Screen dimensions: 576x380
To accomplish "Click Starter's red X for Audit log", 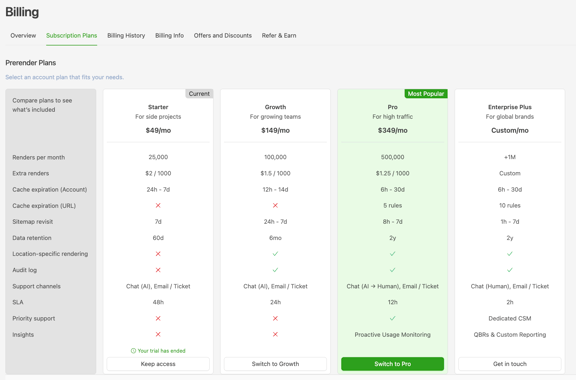I will (x=158, y=270).
